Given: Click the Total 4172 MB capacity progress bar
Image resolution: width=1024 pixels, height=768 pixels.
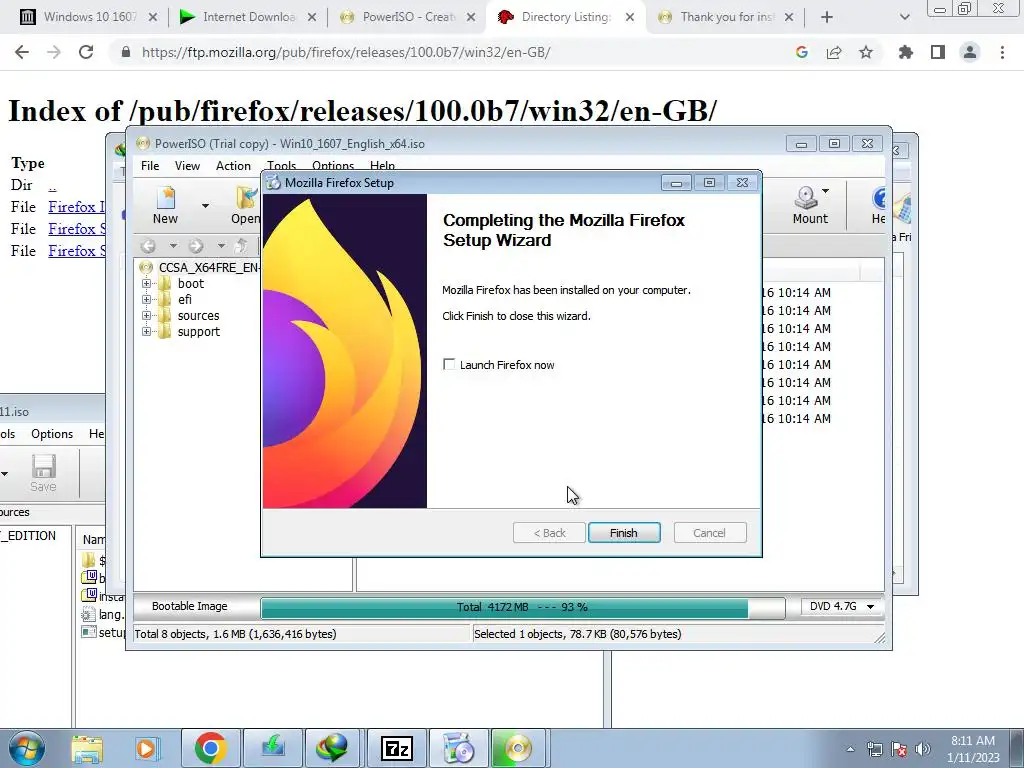Looking at the screenshot, I should coord(522,607).
